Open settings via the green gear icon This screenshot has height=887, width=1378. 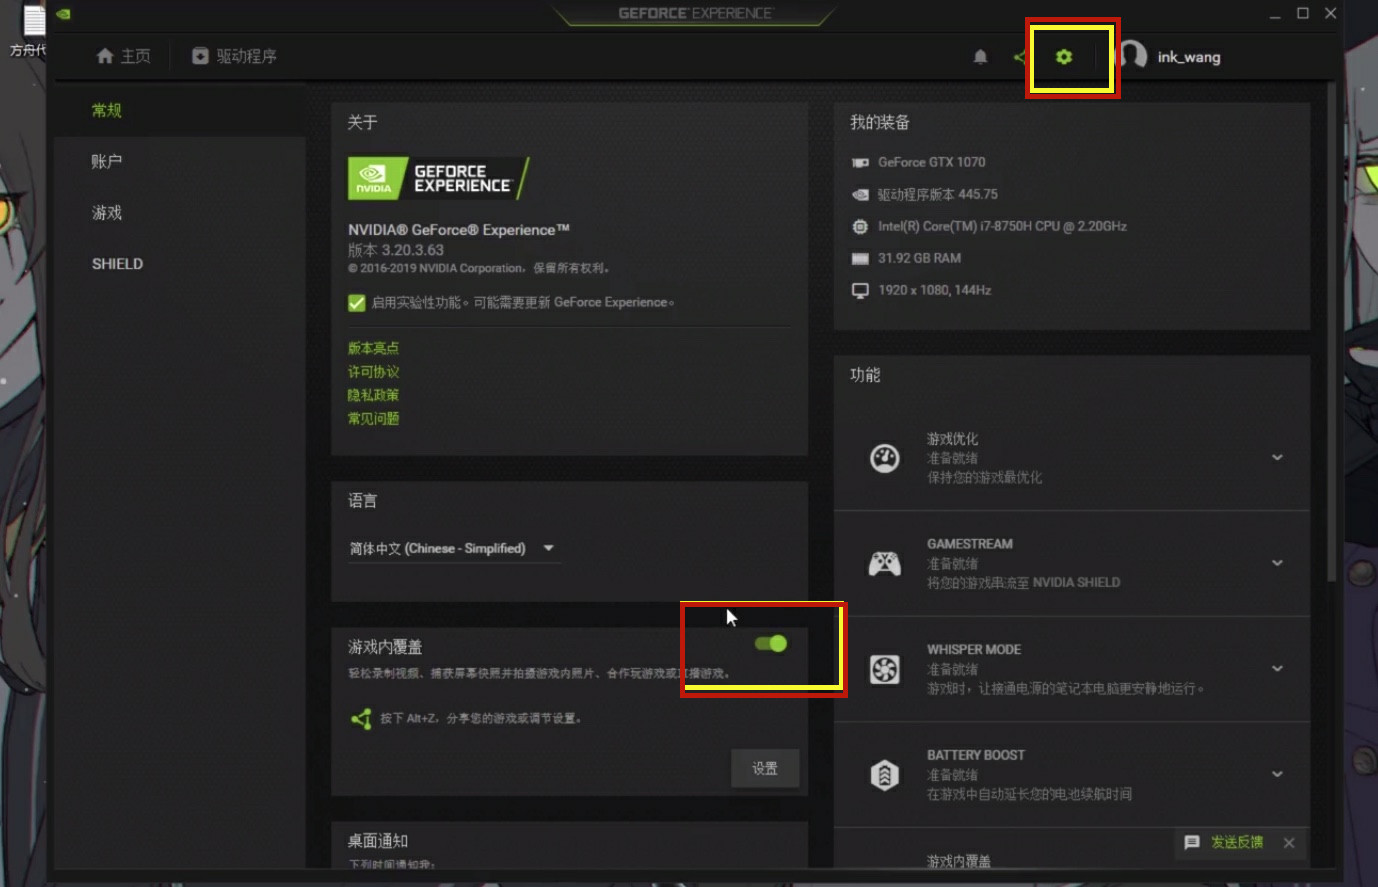pyautogui.click(x=1064, y=57)
